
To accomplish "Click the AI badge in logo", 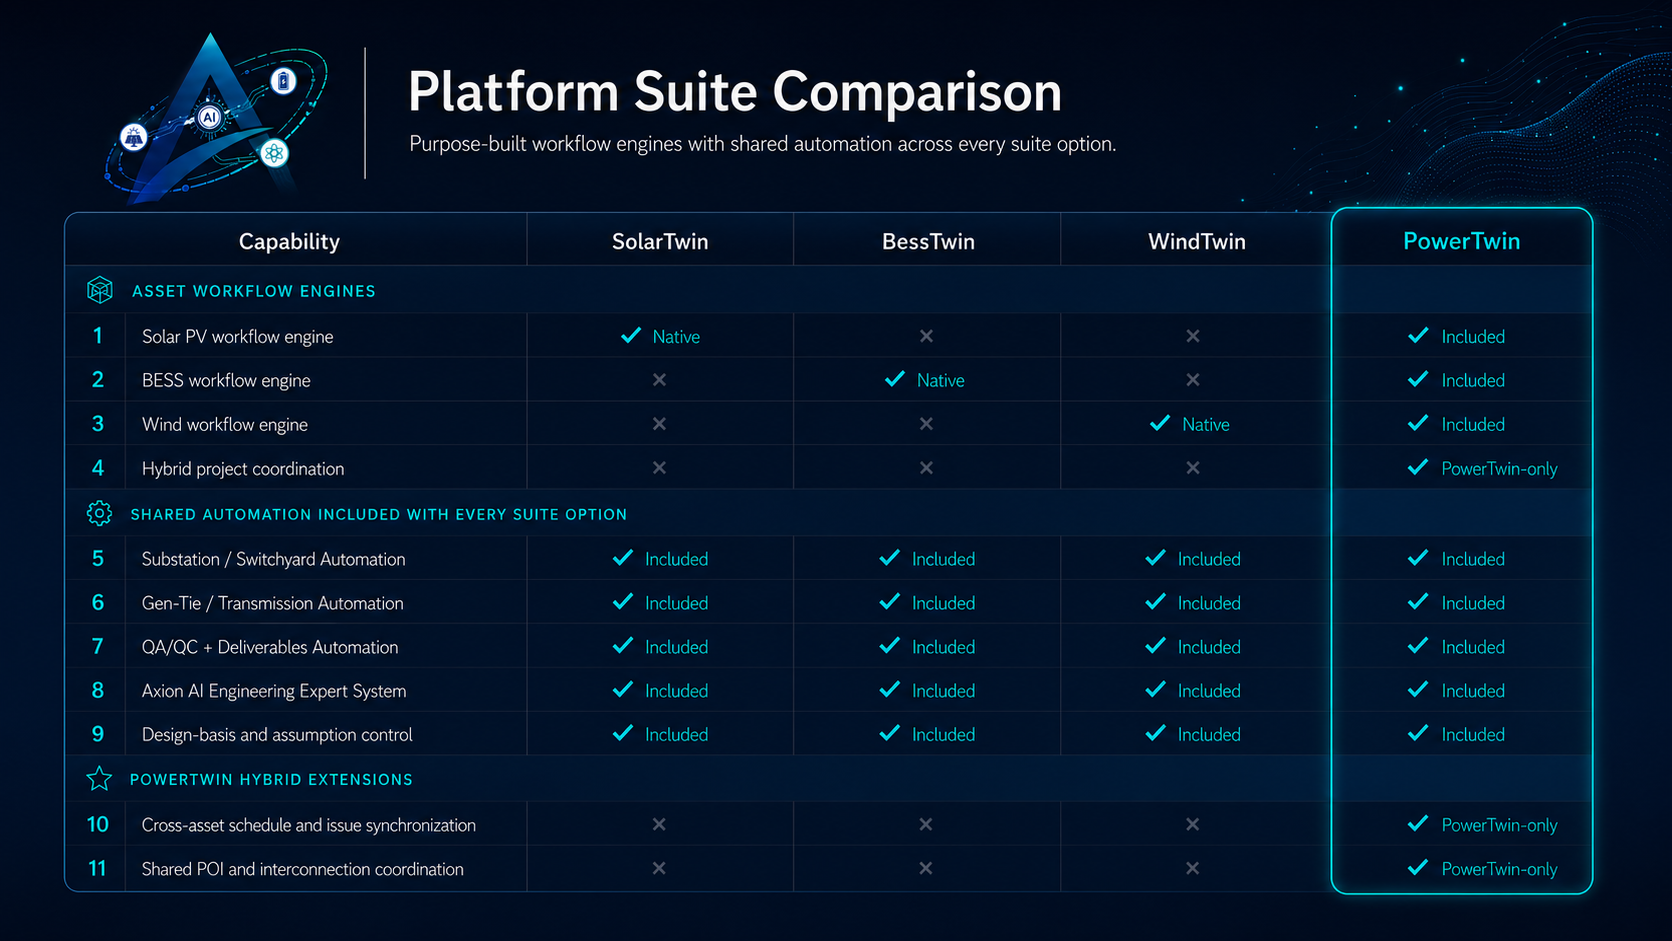I will pos(209,117).
